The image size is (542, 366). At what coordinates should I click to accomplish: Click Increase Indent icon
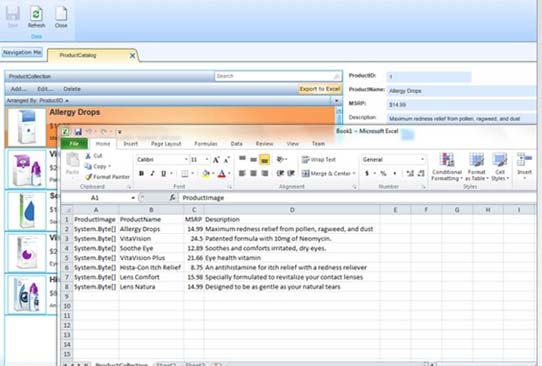291,173
